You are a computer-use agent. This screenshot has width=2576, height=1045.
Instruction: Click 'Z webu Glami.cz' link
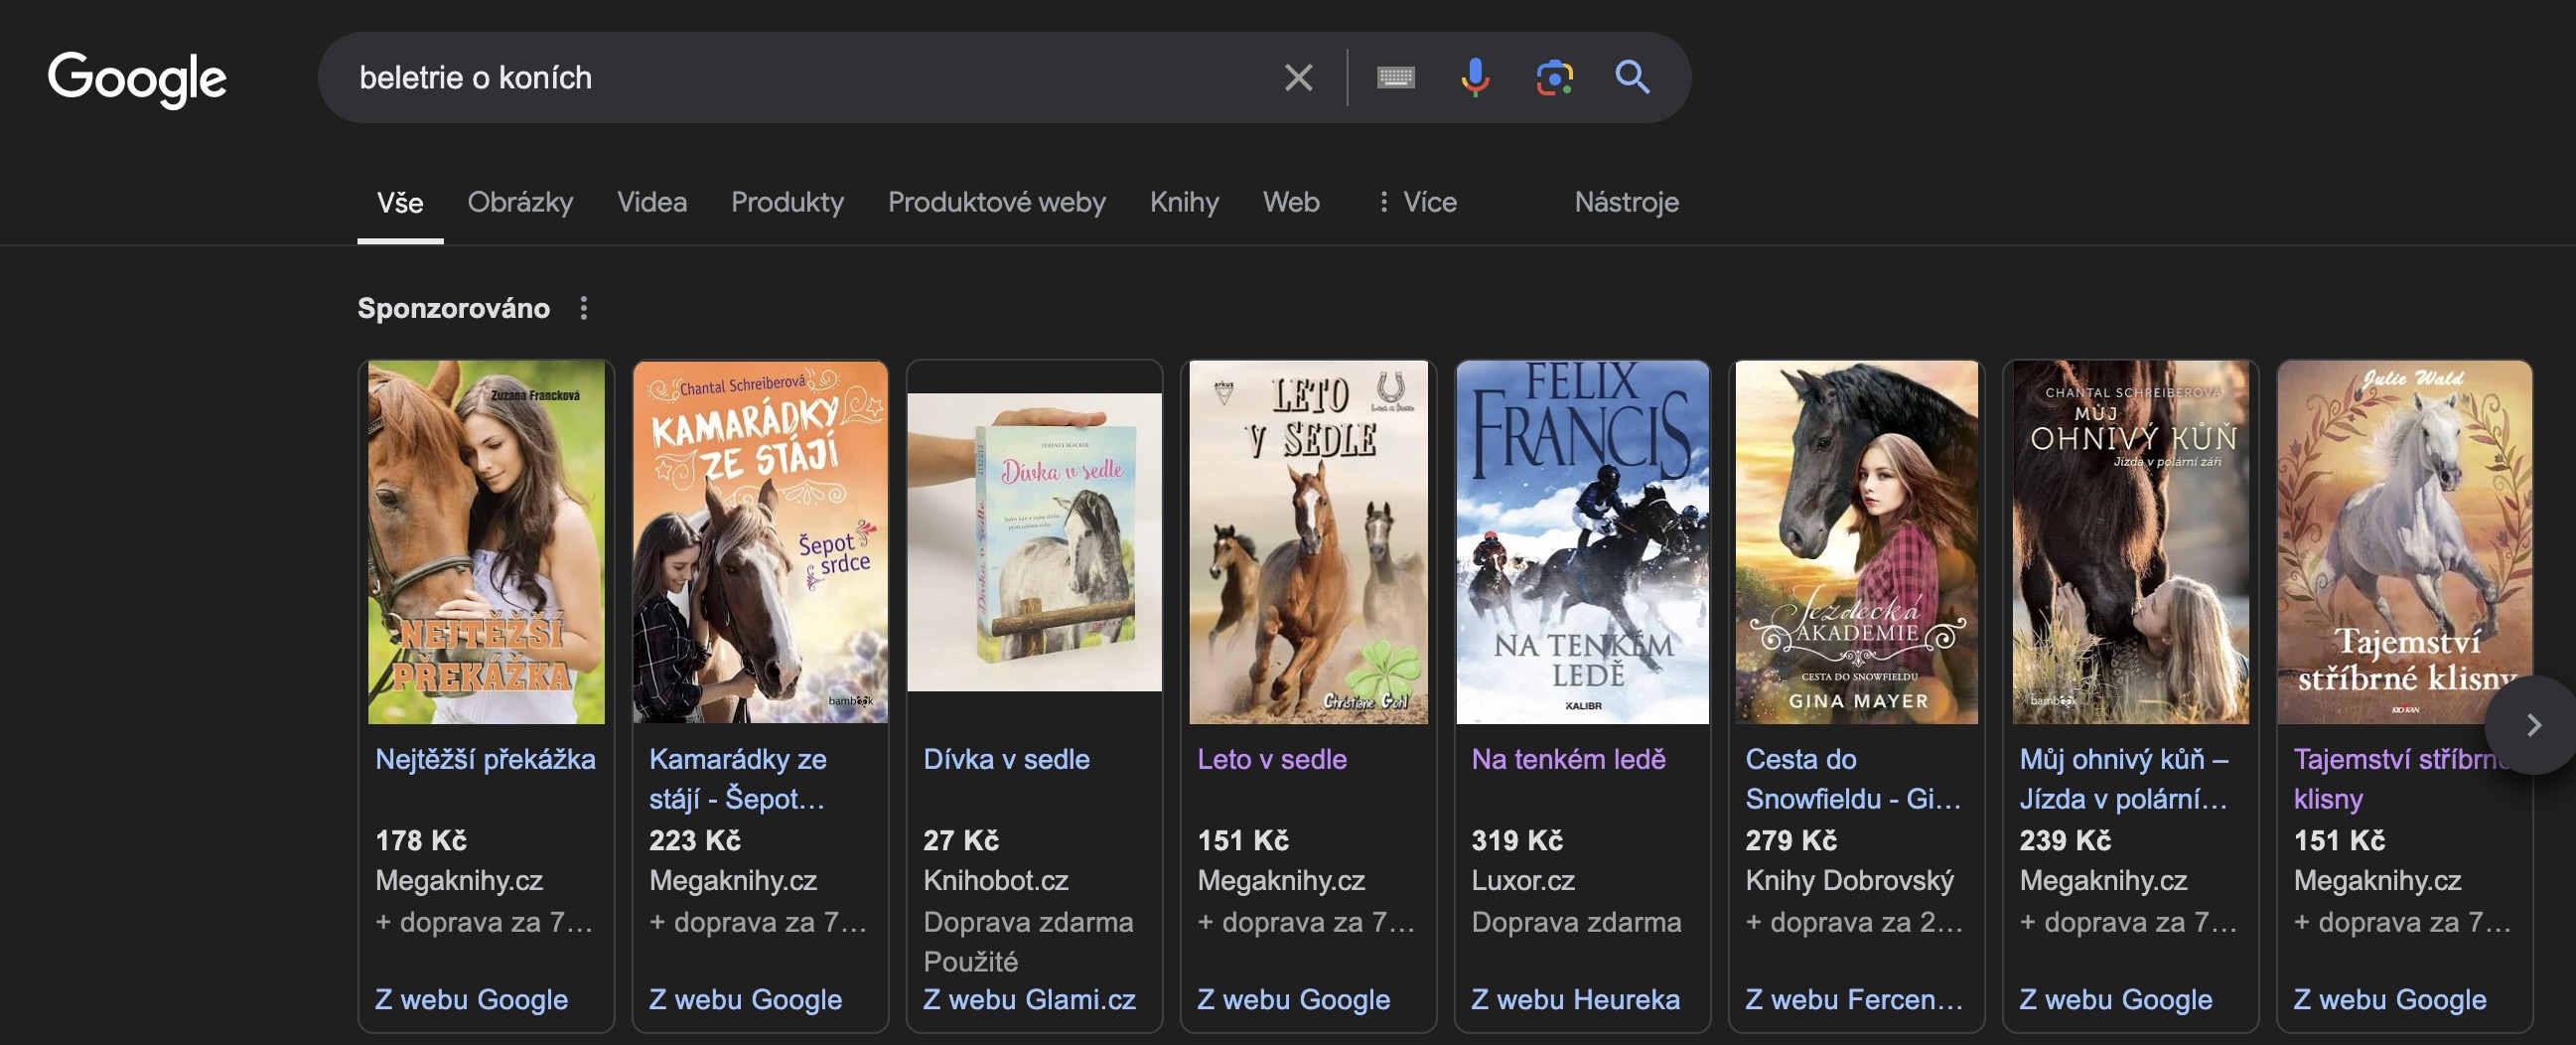pos(1029,999)
